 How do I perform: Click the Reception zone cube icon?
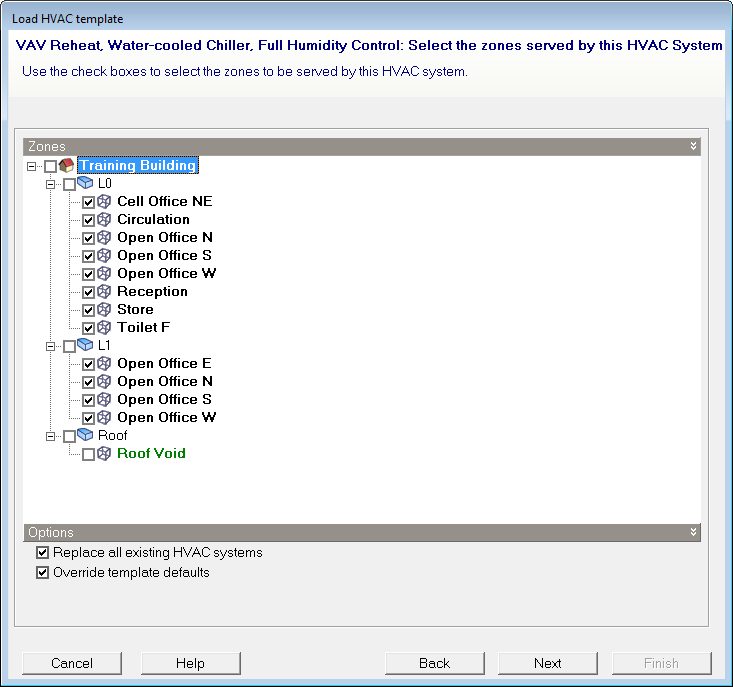104,292
